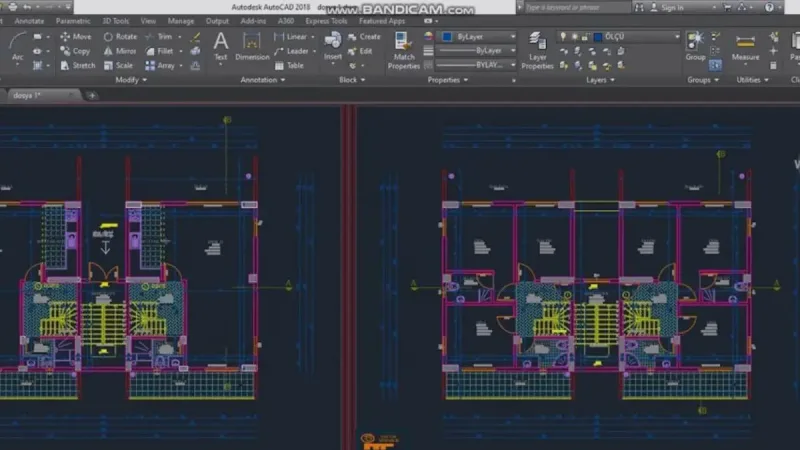Select the Stretch tool
This screenshot has width=800, height=450.
[78, 66]
